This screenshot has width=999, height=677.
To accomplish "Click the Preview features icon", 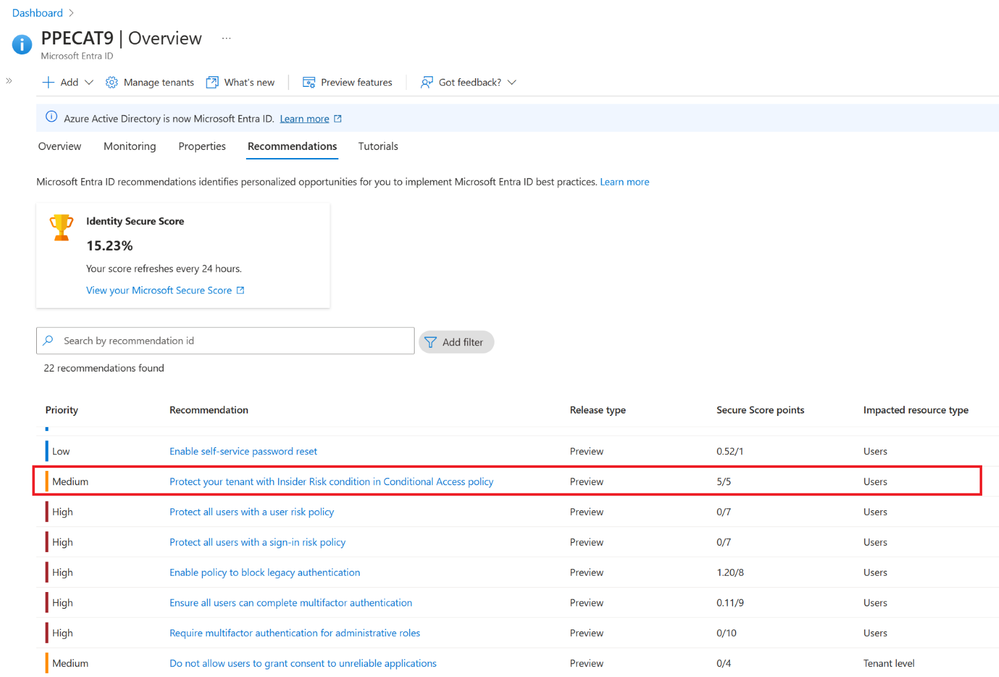I will (309, 82).
